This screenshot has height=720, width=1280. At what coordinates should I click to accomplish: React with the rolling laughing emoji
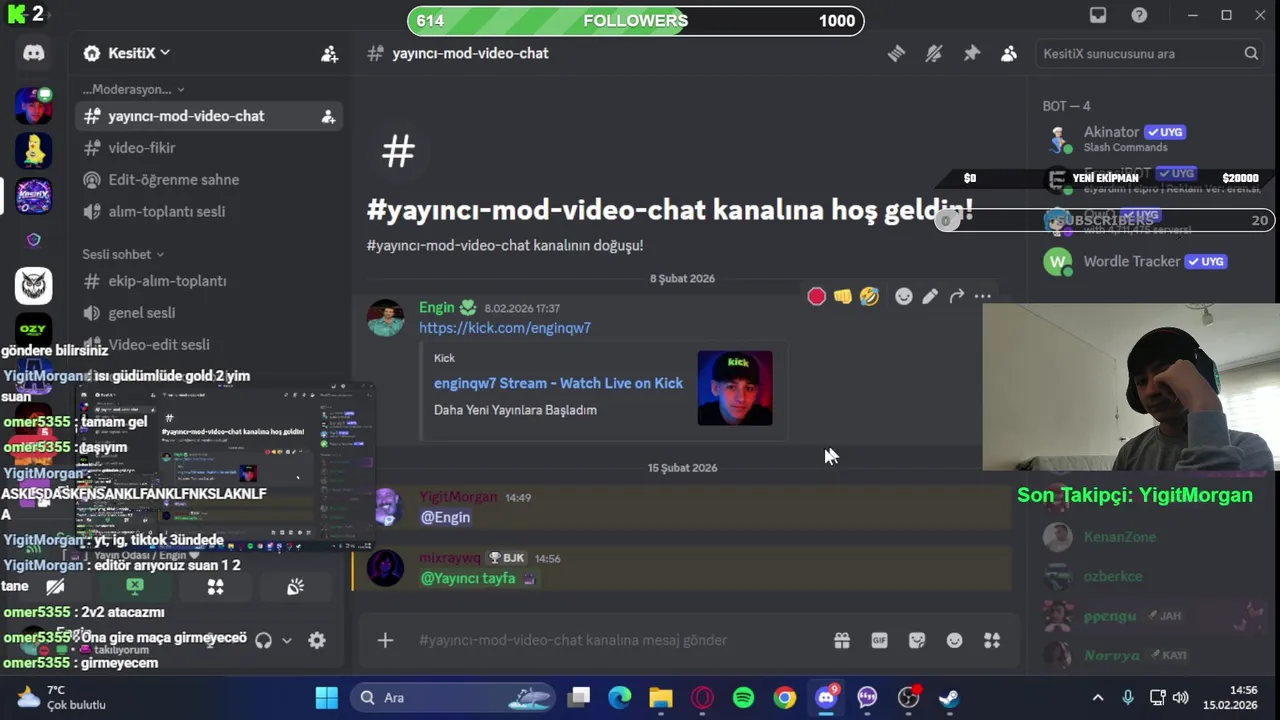(869, 296)
